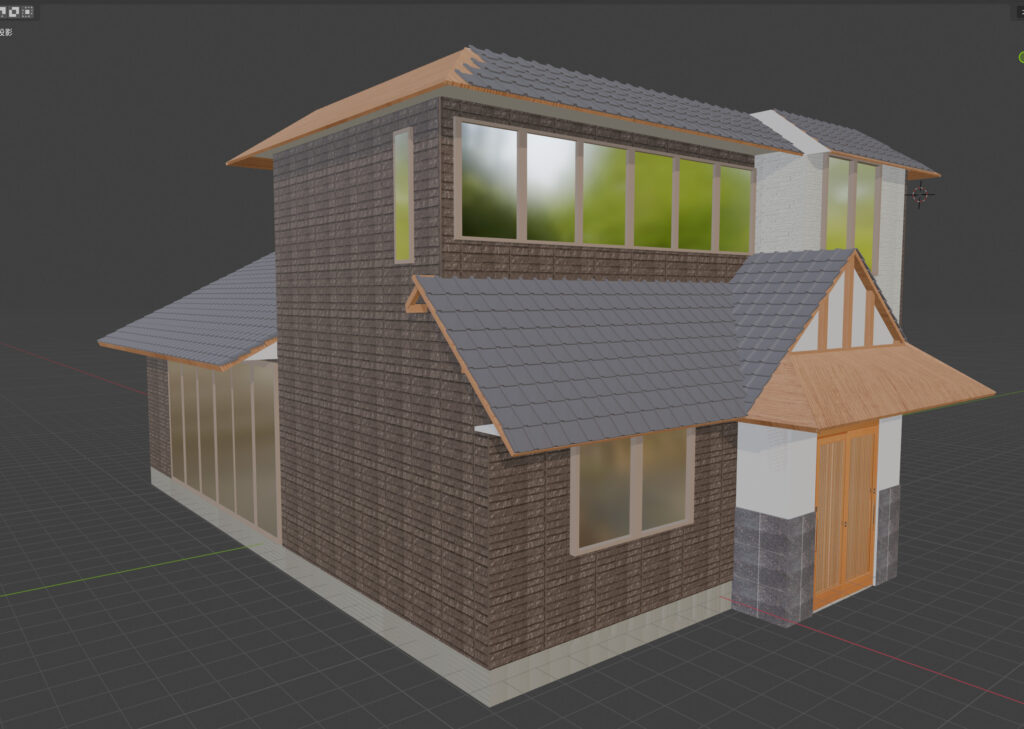Select the ground-floor two-pane frosted window
1024x729 pixels.
632,490
